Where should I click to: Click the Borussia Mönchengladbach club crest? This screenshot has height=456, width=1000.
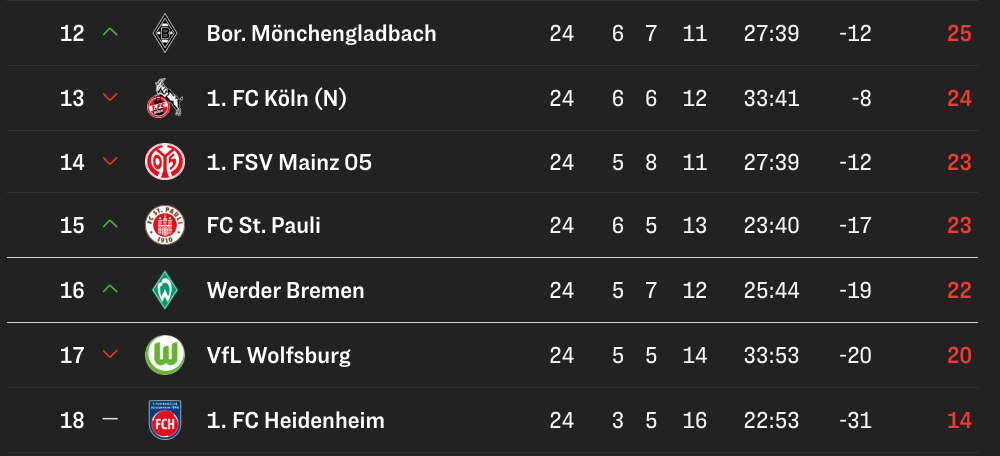(164, 34)
